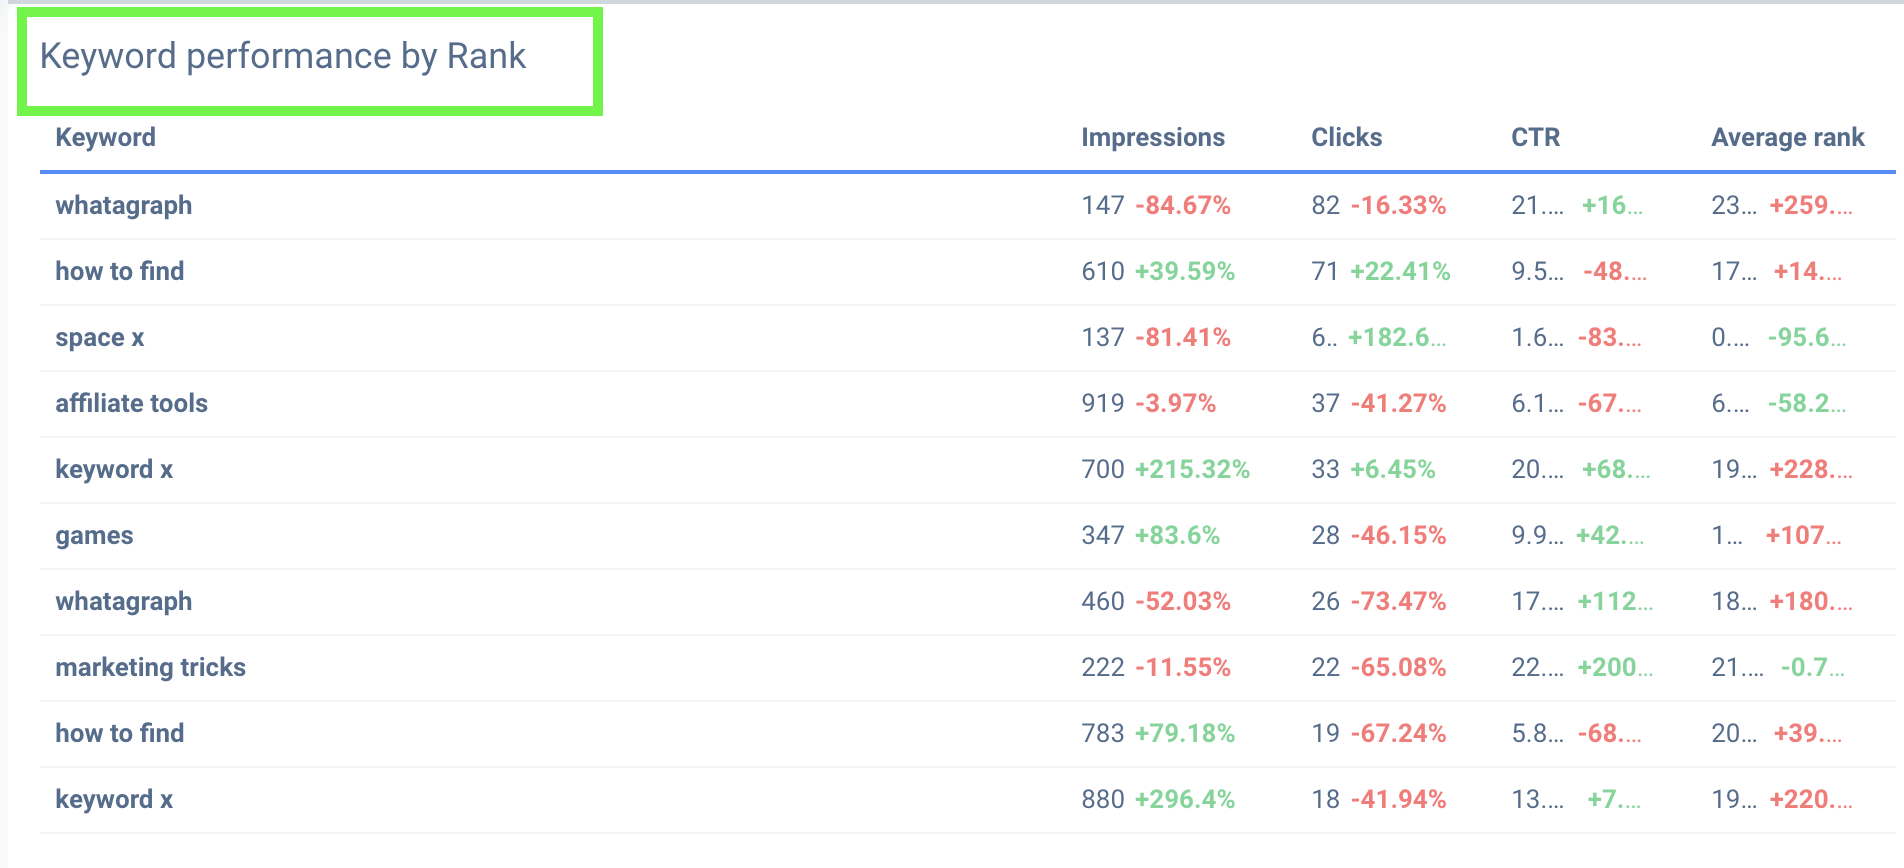Screen dimensions: 1904x868
Task: Click the -41.94% clicks change
Action: (x=1399, y=799)
